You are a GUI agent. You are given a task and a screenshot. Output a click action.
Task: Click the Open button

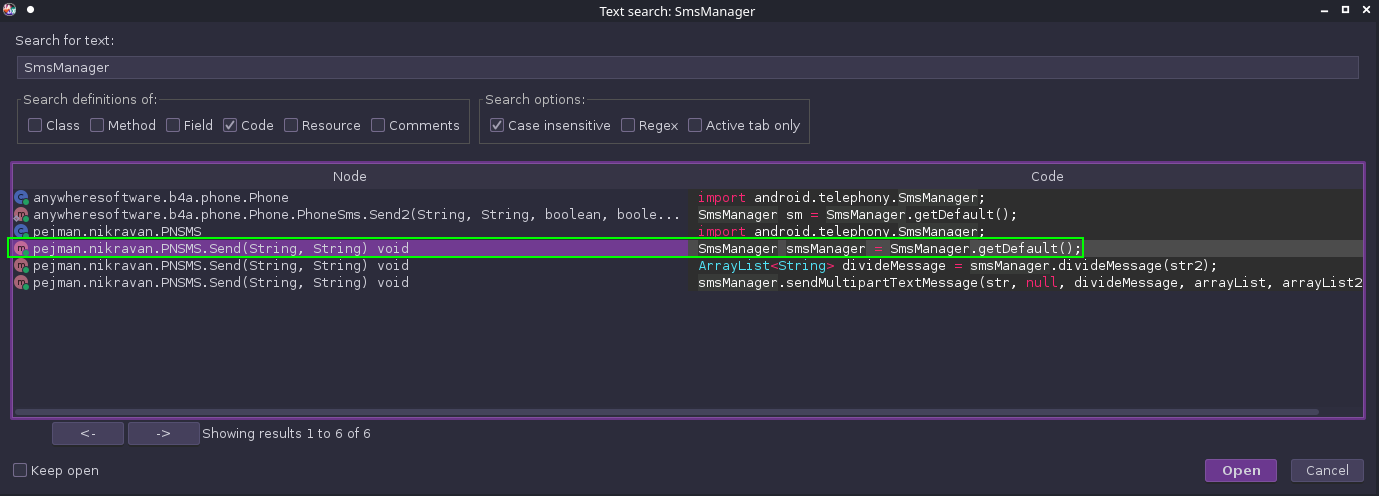(x=1241, y=470)
